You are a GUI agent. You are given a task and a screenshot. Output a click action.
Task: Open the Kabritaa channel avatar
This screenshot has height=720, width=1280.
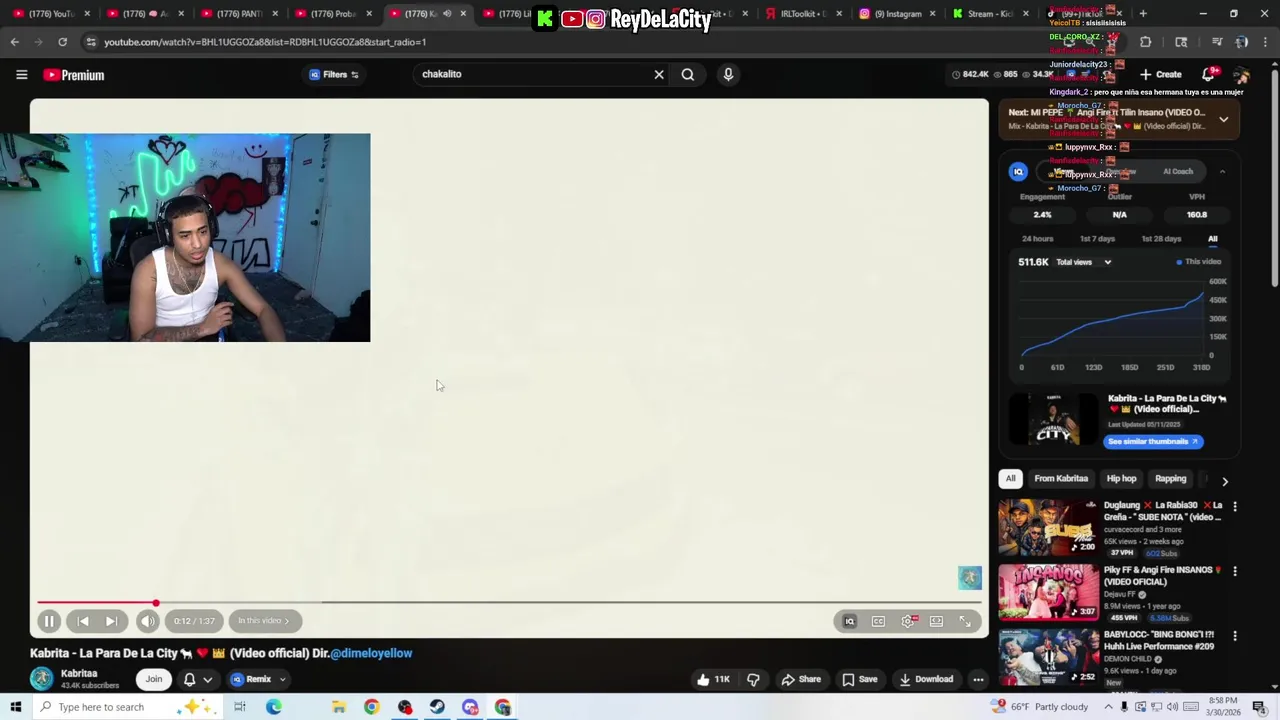[x=41, y=679]
